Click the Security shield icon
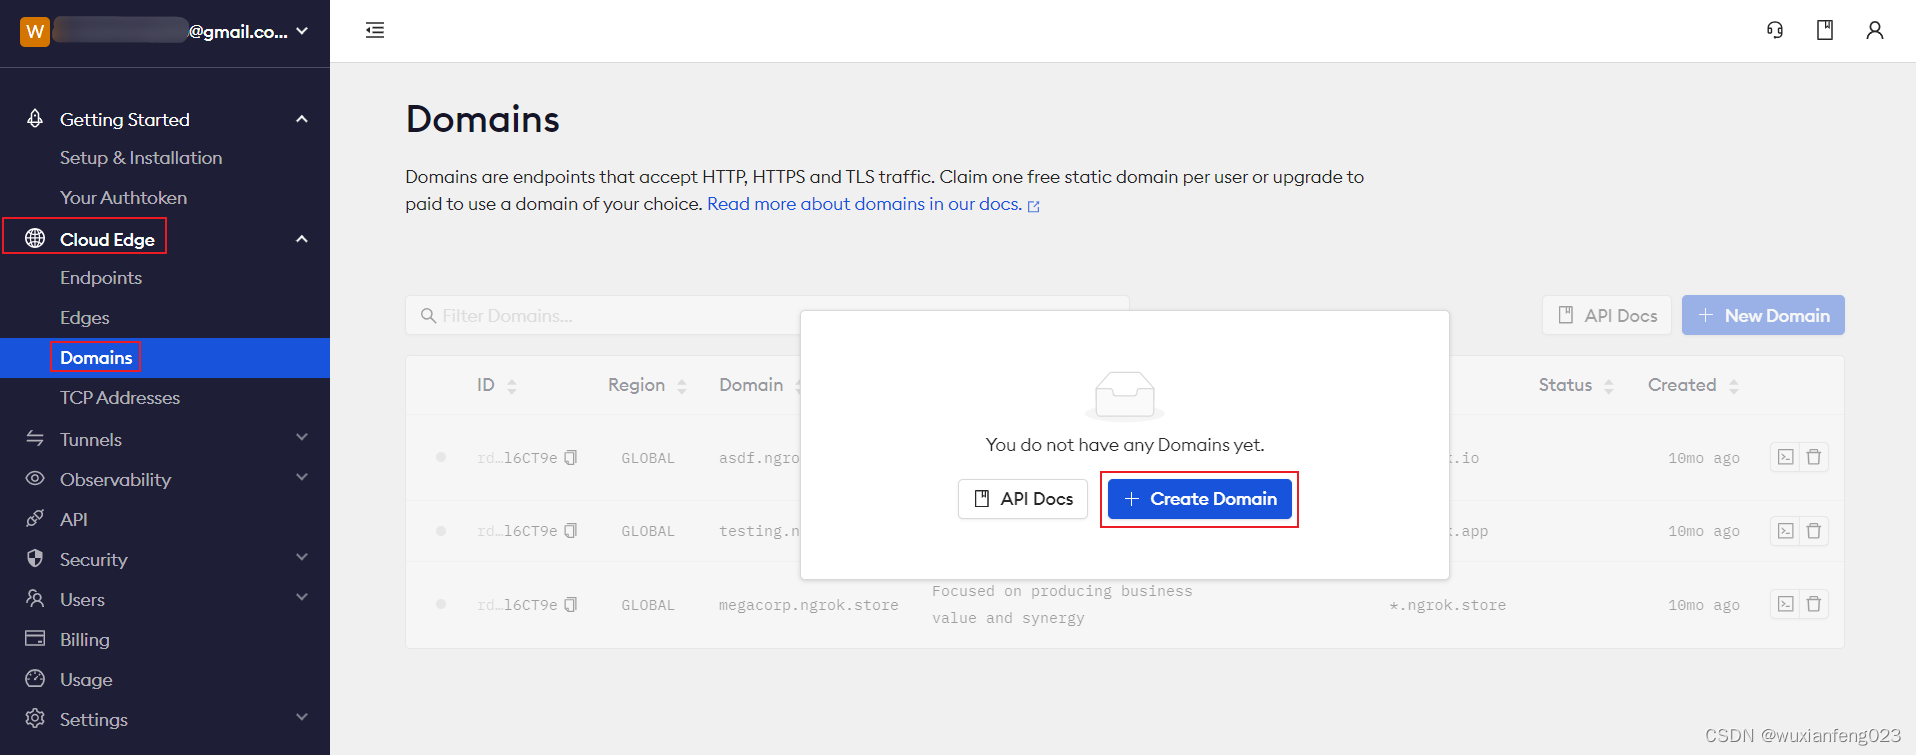This screenshot has width=1916, height=755. coord(35,558)
